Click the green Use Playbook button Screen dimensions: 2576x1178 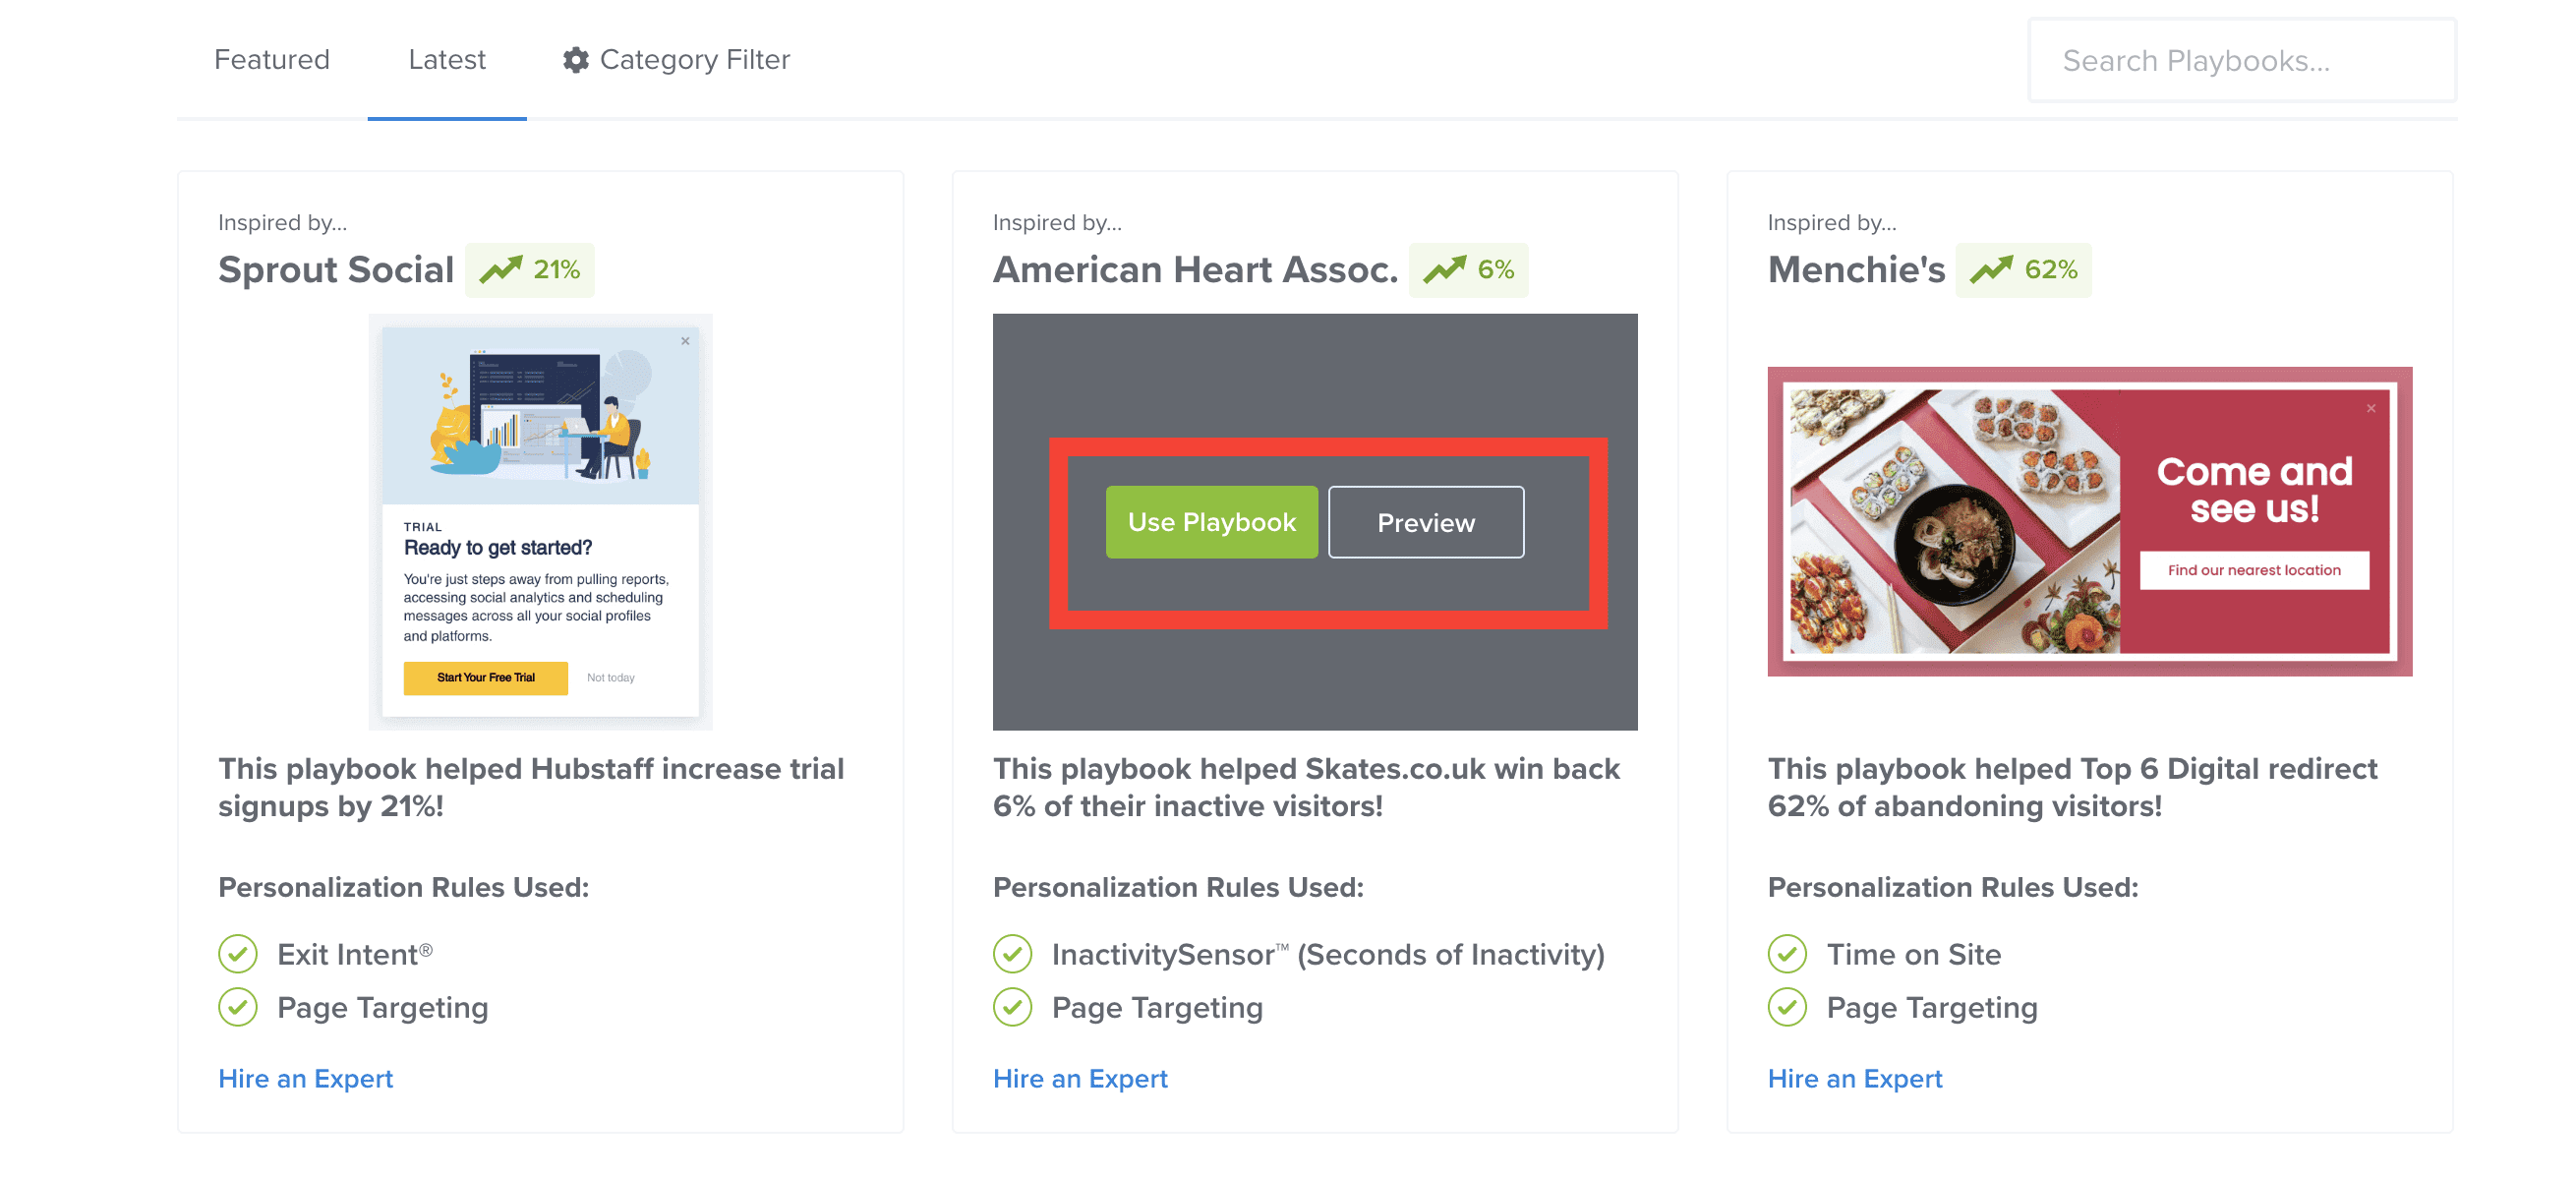(x=1211, y=521)
